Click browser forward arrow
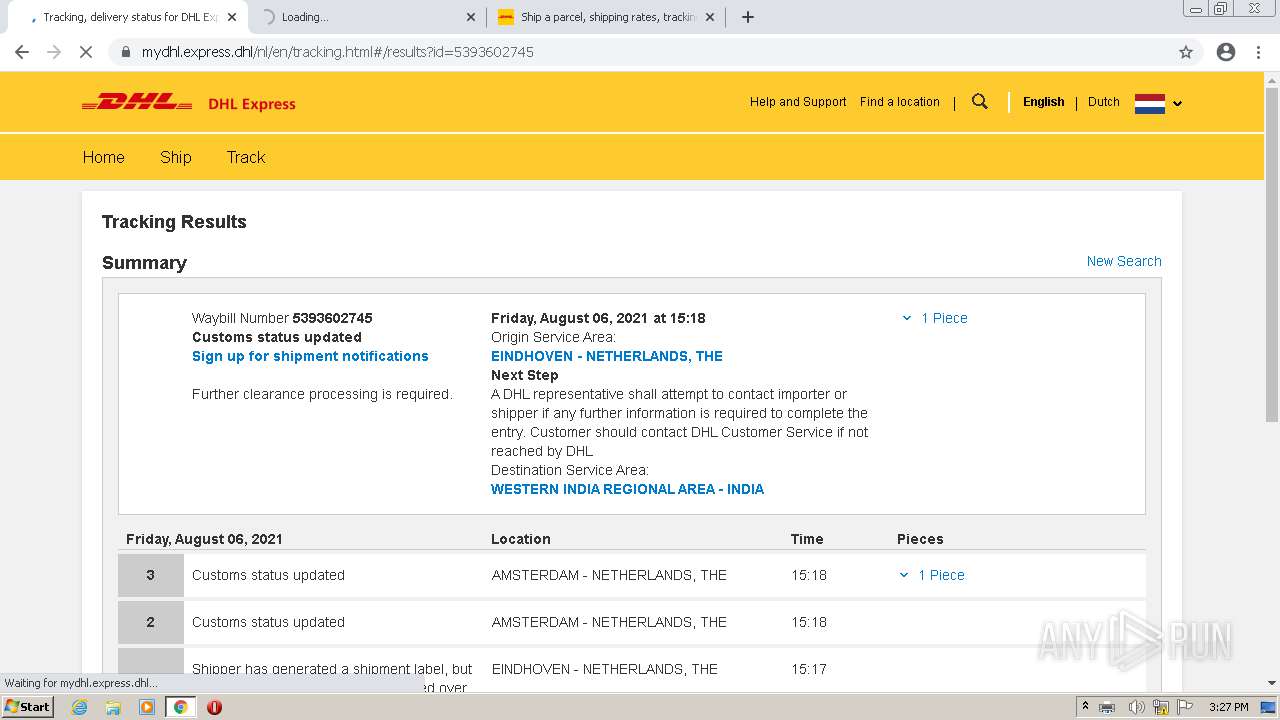The width and height of the screenshot is (1280, 720). (54, 52)
